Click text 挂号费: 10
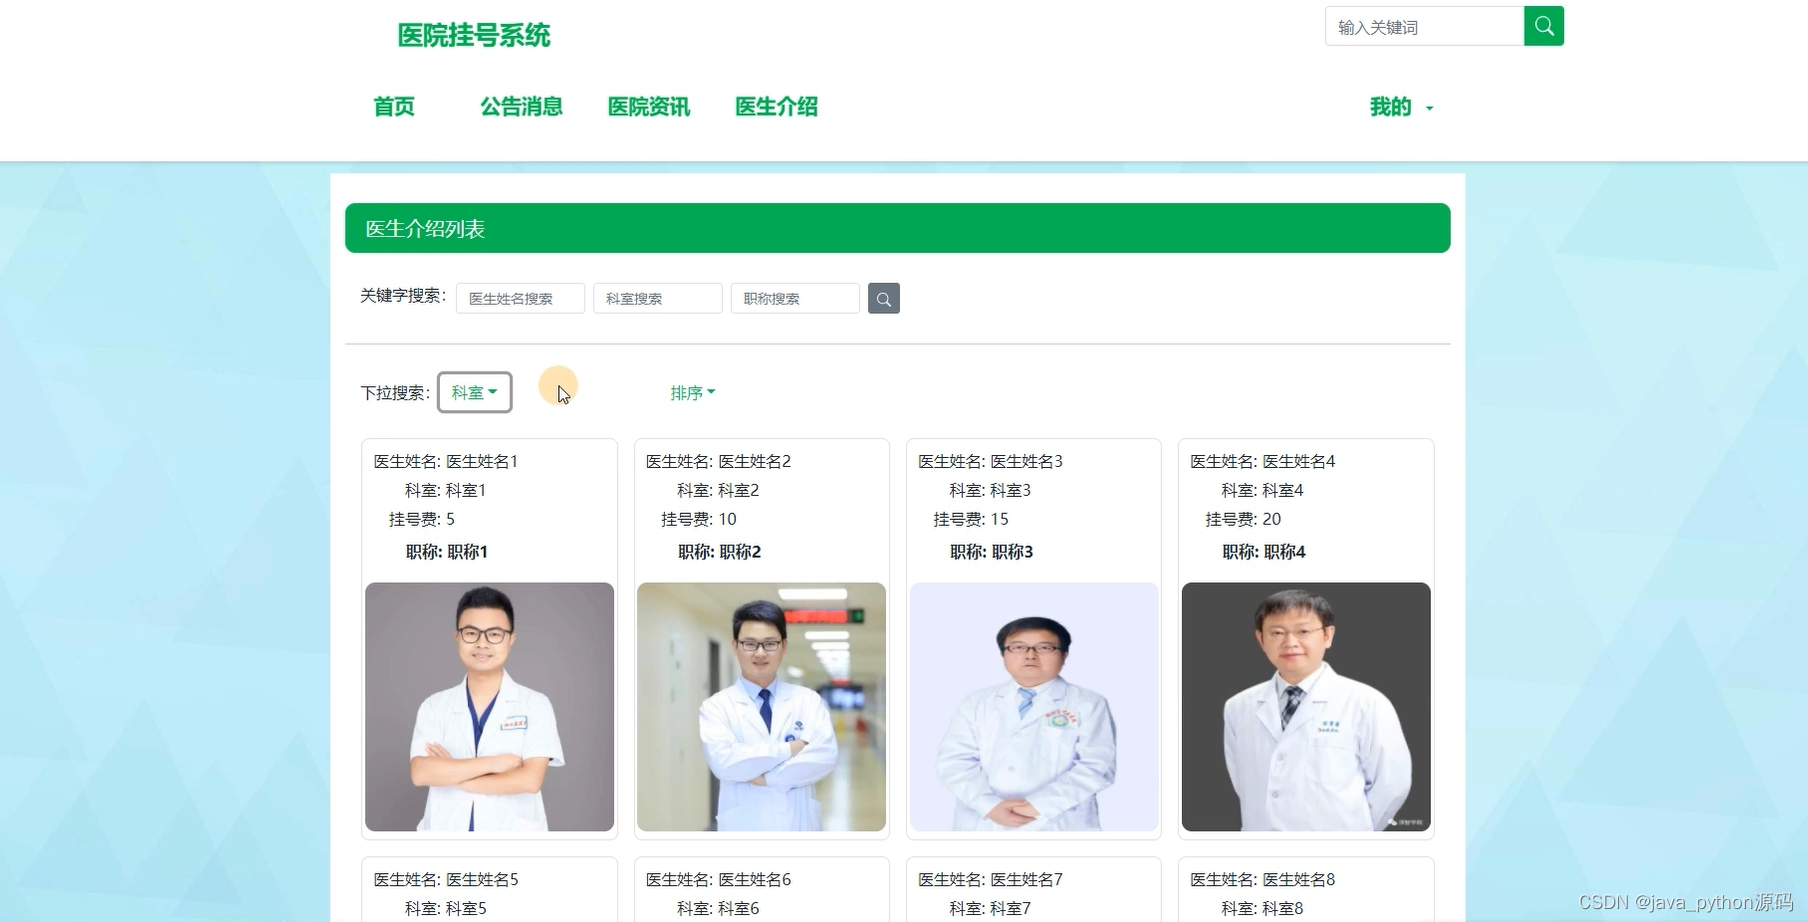1808x922 pixels. point(699,519)
